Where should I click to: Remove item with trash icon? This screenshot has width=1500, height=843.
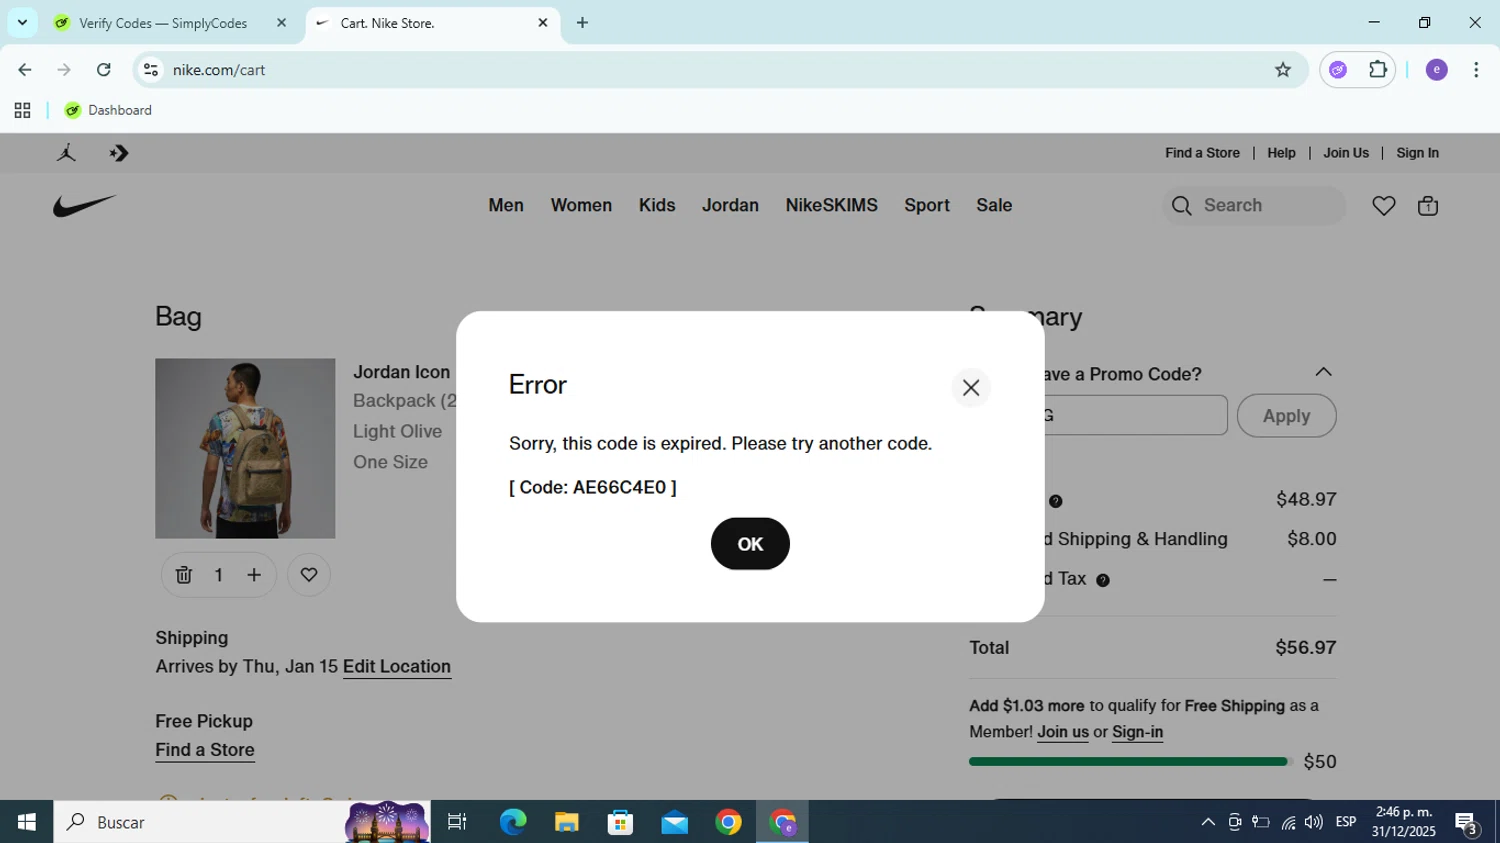(x=184, y=575)
